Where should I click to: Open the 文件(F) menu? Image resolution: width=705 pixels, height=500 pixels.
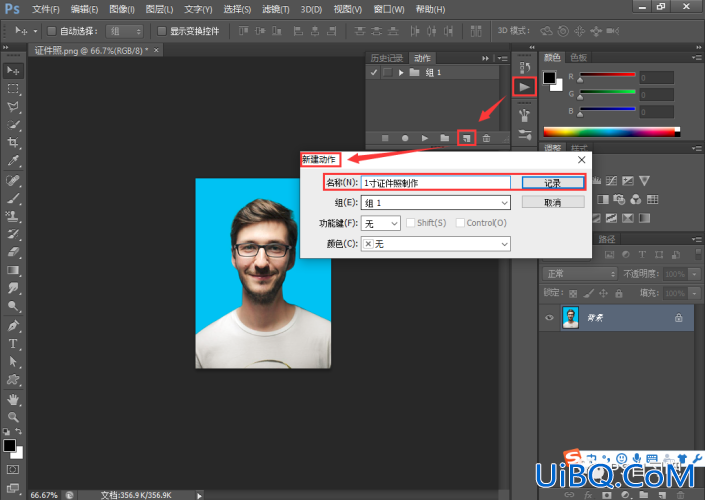point(46,9)
